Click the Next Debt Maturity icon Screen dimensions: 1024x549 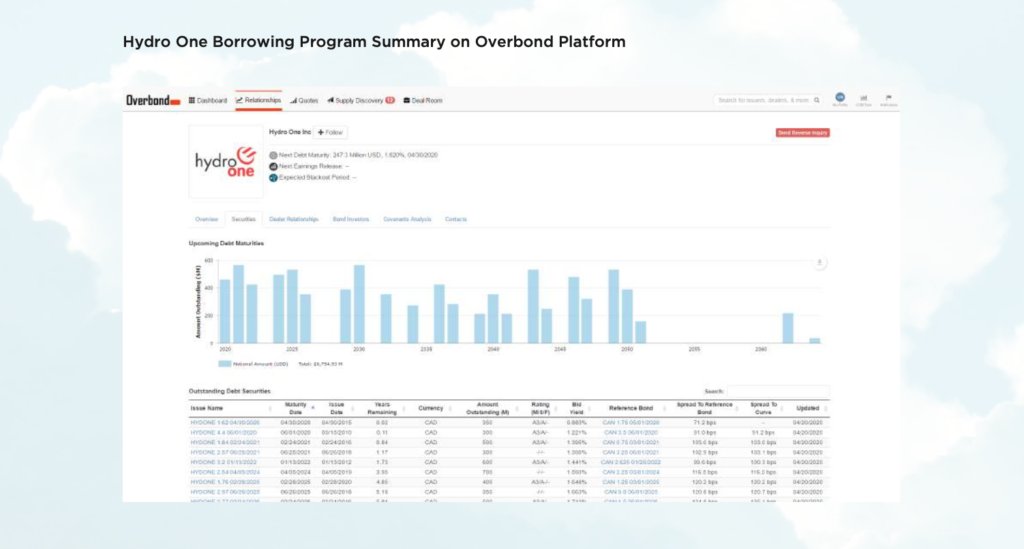(x=273, y=155)
